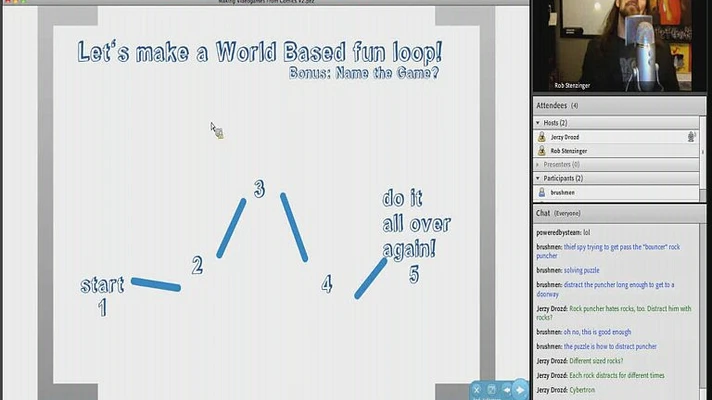Screen dimensions: 712x400
Task: Click the previous slide arrow button
Action: (506, 390)
